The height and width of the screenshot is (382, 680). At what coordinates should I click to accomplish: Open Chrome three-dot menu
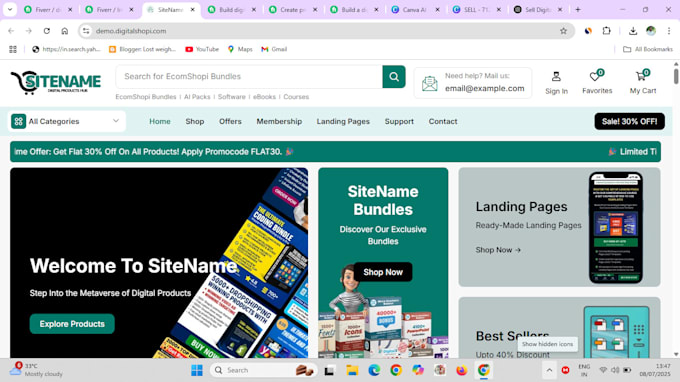(669, 31)
